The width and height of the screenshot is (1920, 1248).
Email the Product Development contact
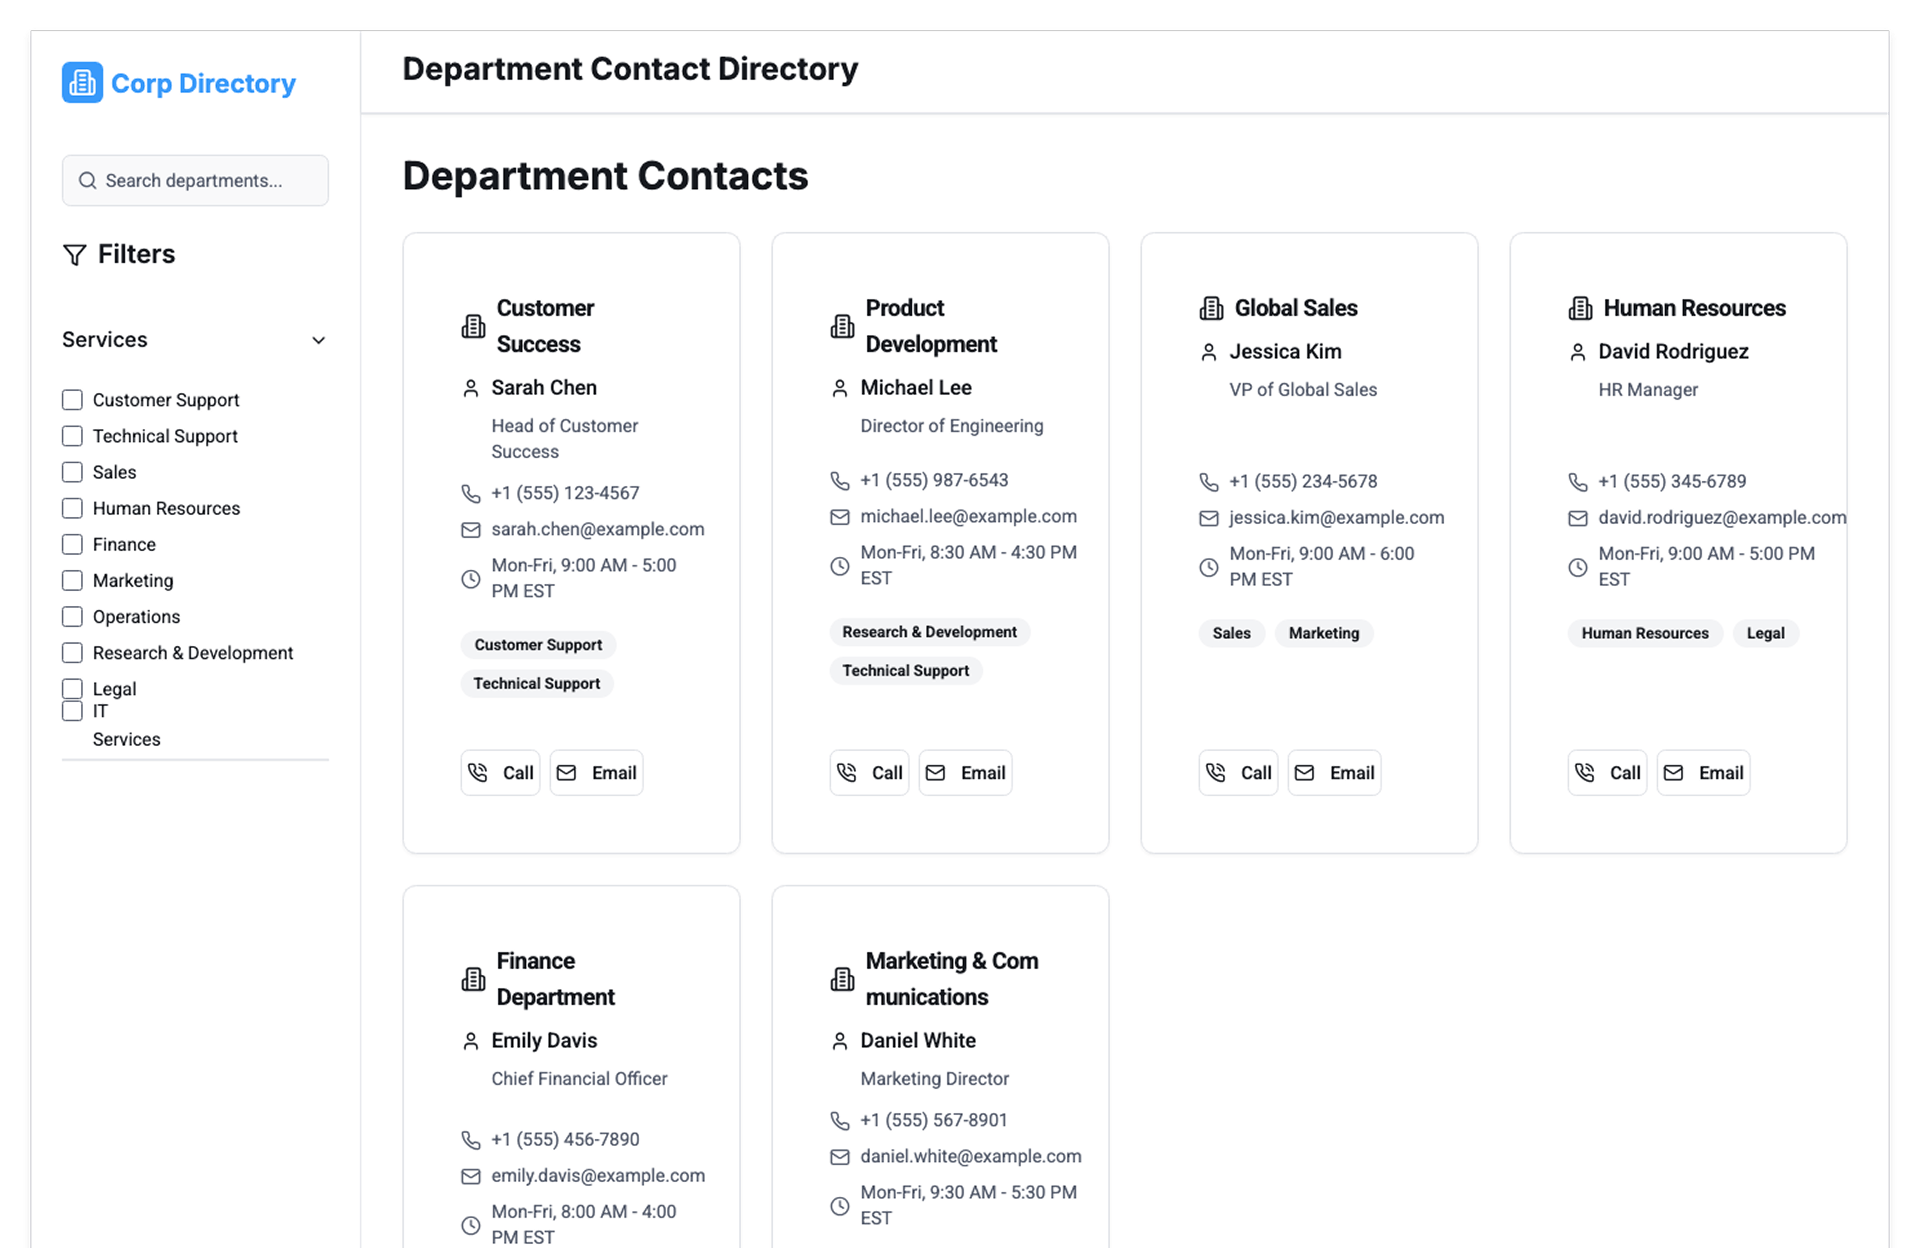pyautogui.click(x=965, y=773)
